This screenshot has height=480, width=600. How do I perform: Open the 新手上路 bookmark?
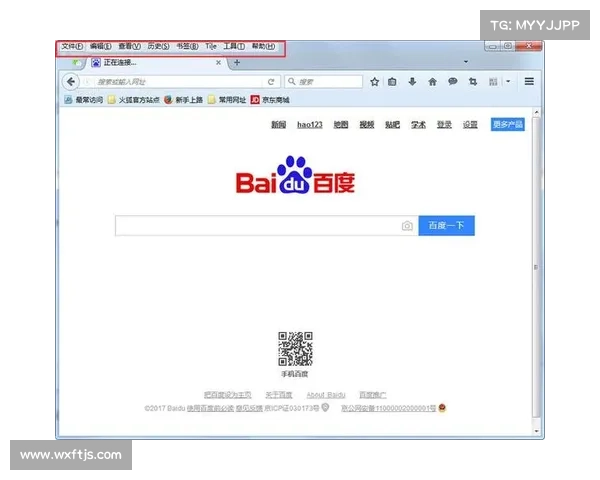pyautogui.click(x=183, y=100)
